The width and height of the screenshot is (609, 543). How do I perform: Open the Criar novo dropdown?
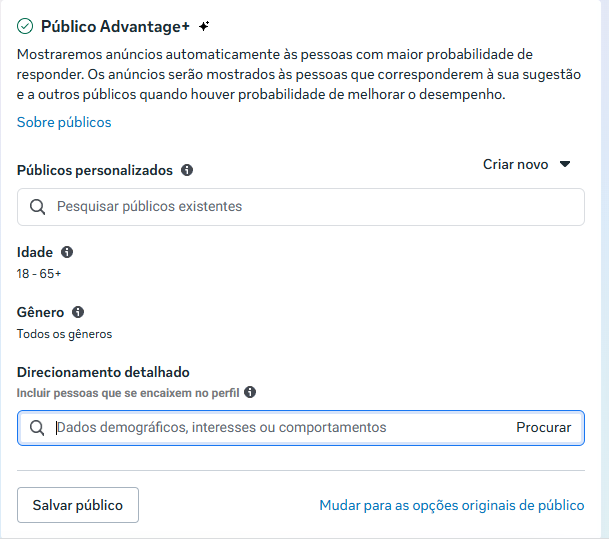[516, 164]
